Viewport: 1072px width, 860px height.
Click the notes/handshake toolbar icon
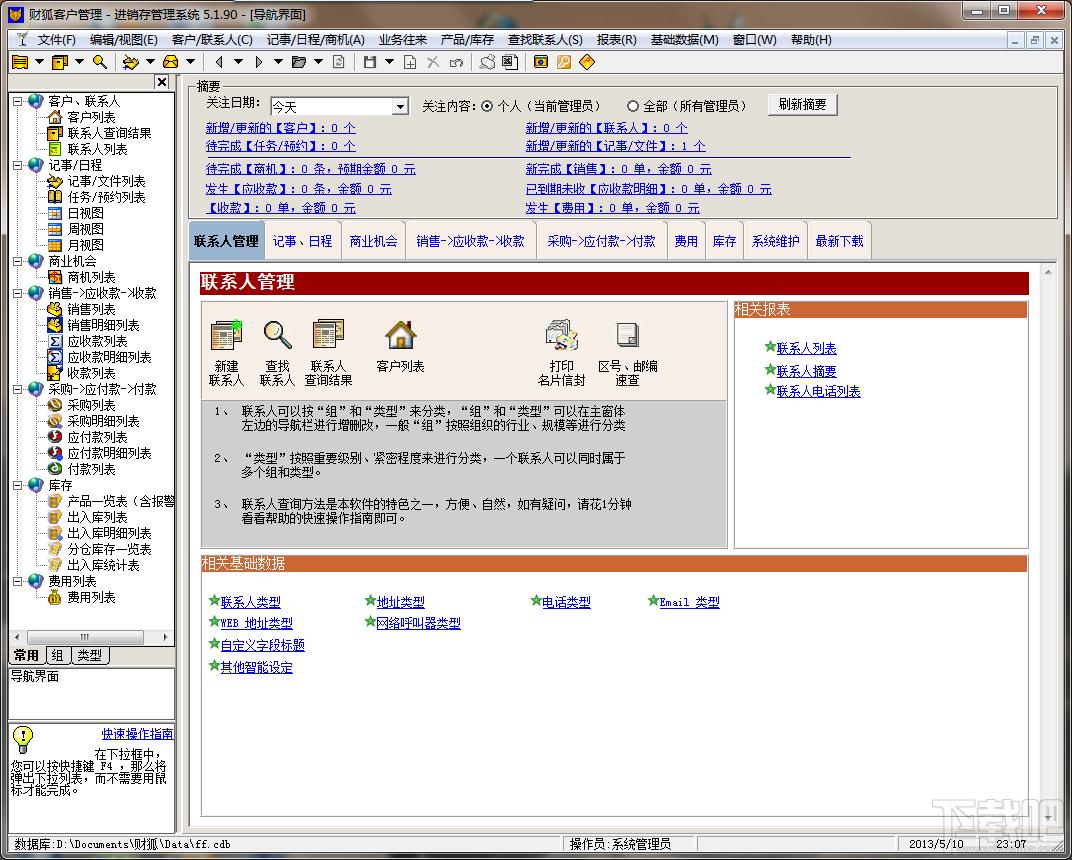(x=130, y=62)
